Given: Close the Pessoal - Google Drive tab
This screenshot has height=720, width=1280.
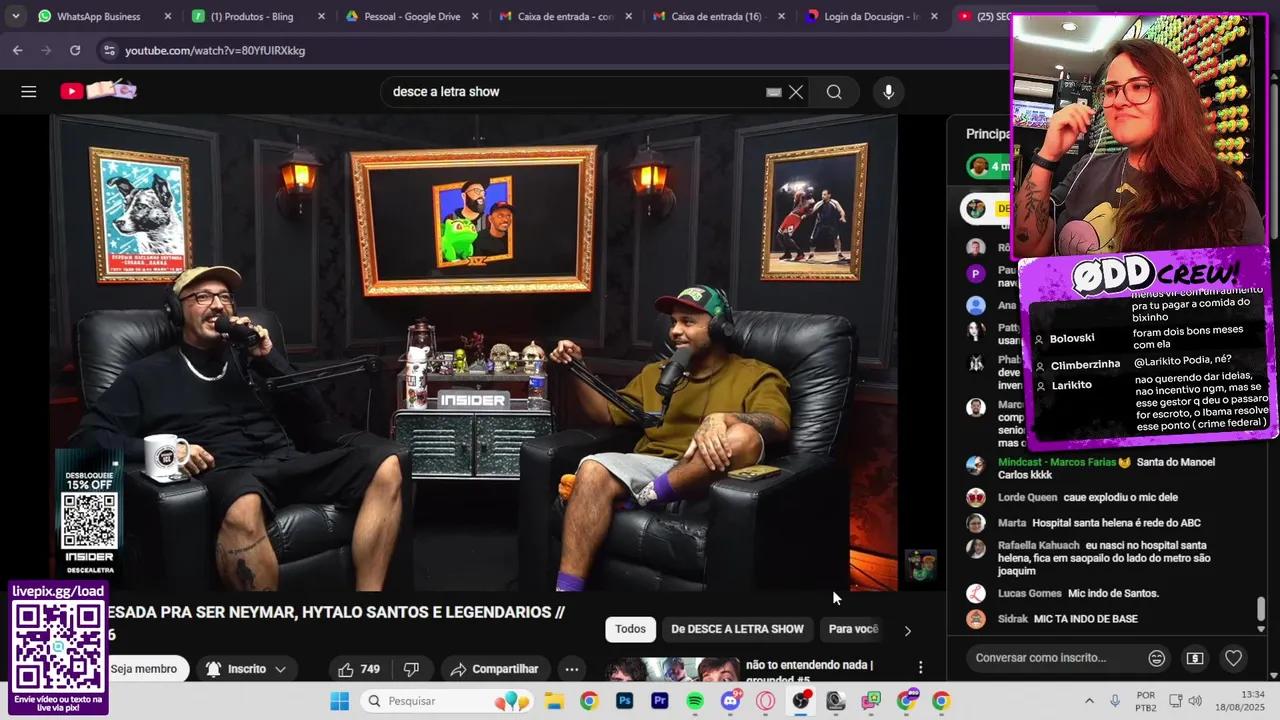Looking at the screenshot, I should [475, 16].
